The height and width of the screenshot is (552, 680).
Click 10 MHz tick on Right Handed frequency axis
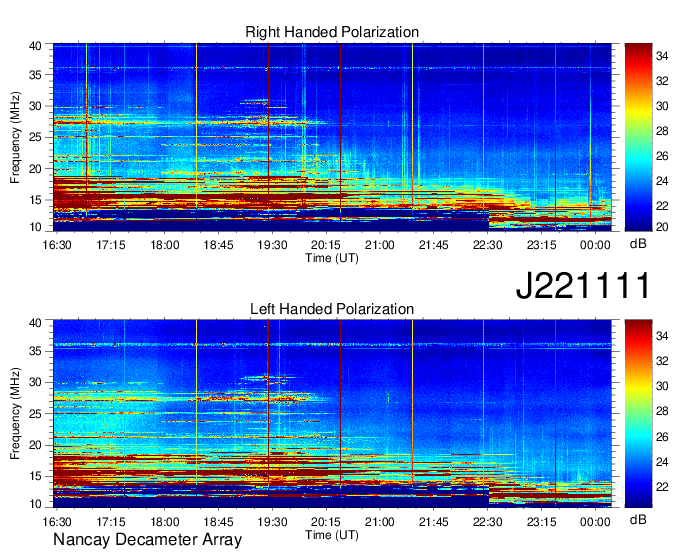click(35, 227)
